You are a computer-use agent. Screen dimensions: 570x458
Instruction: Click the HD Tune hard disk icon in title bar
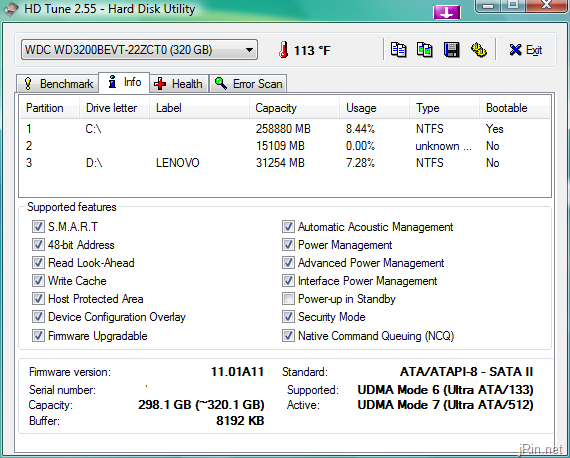pos(11,9)
